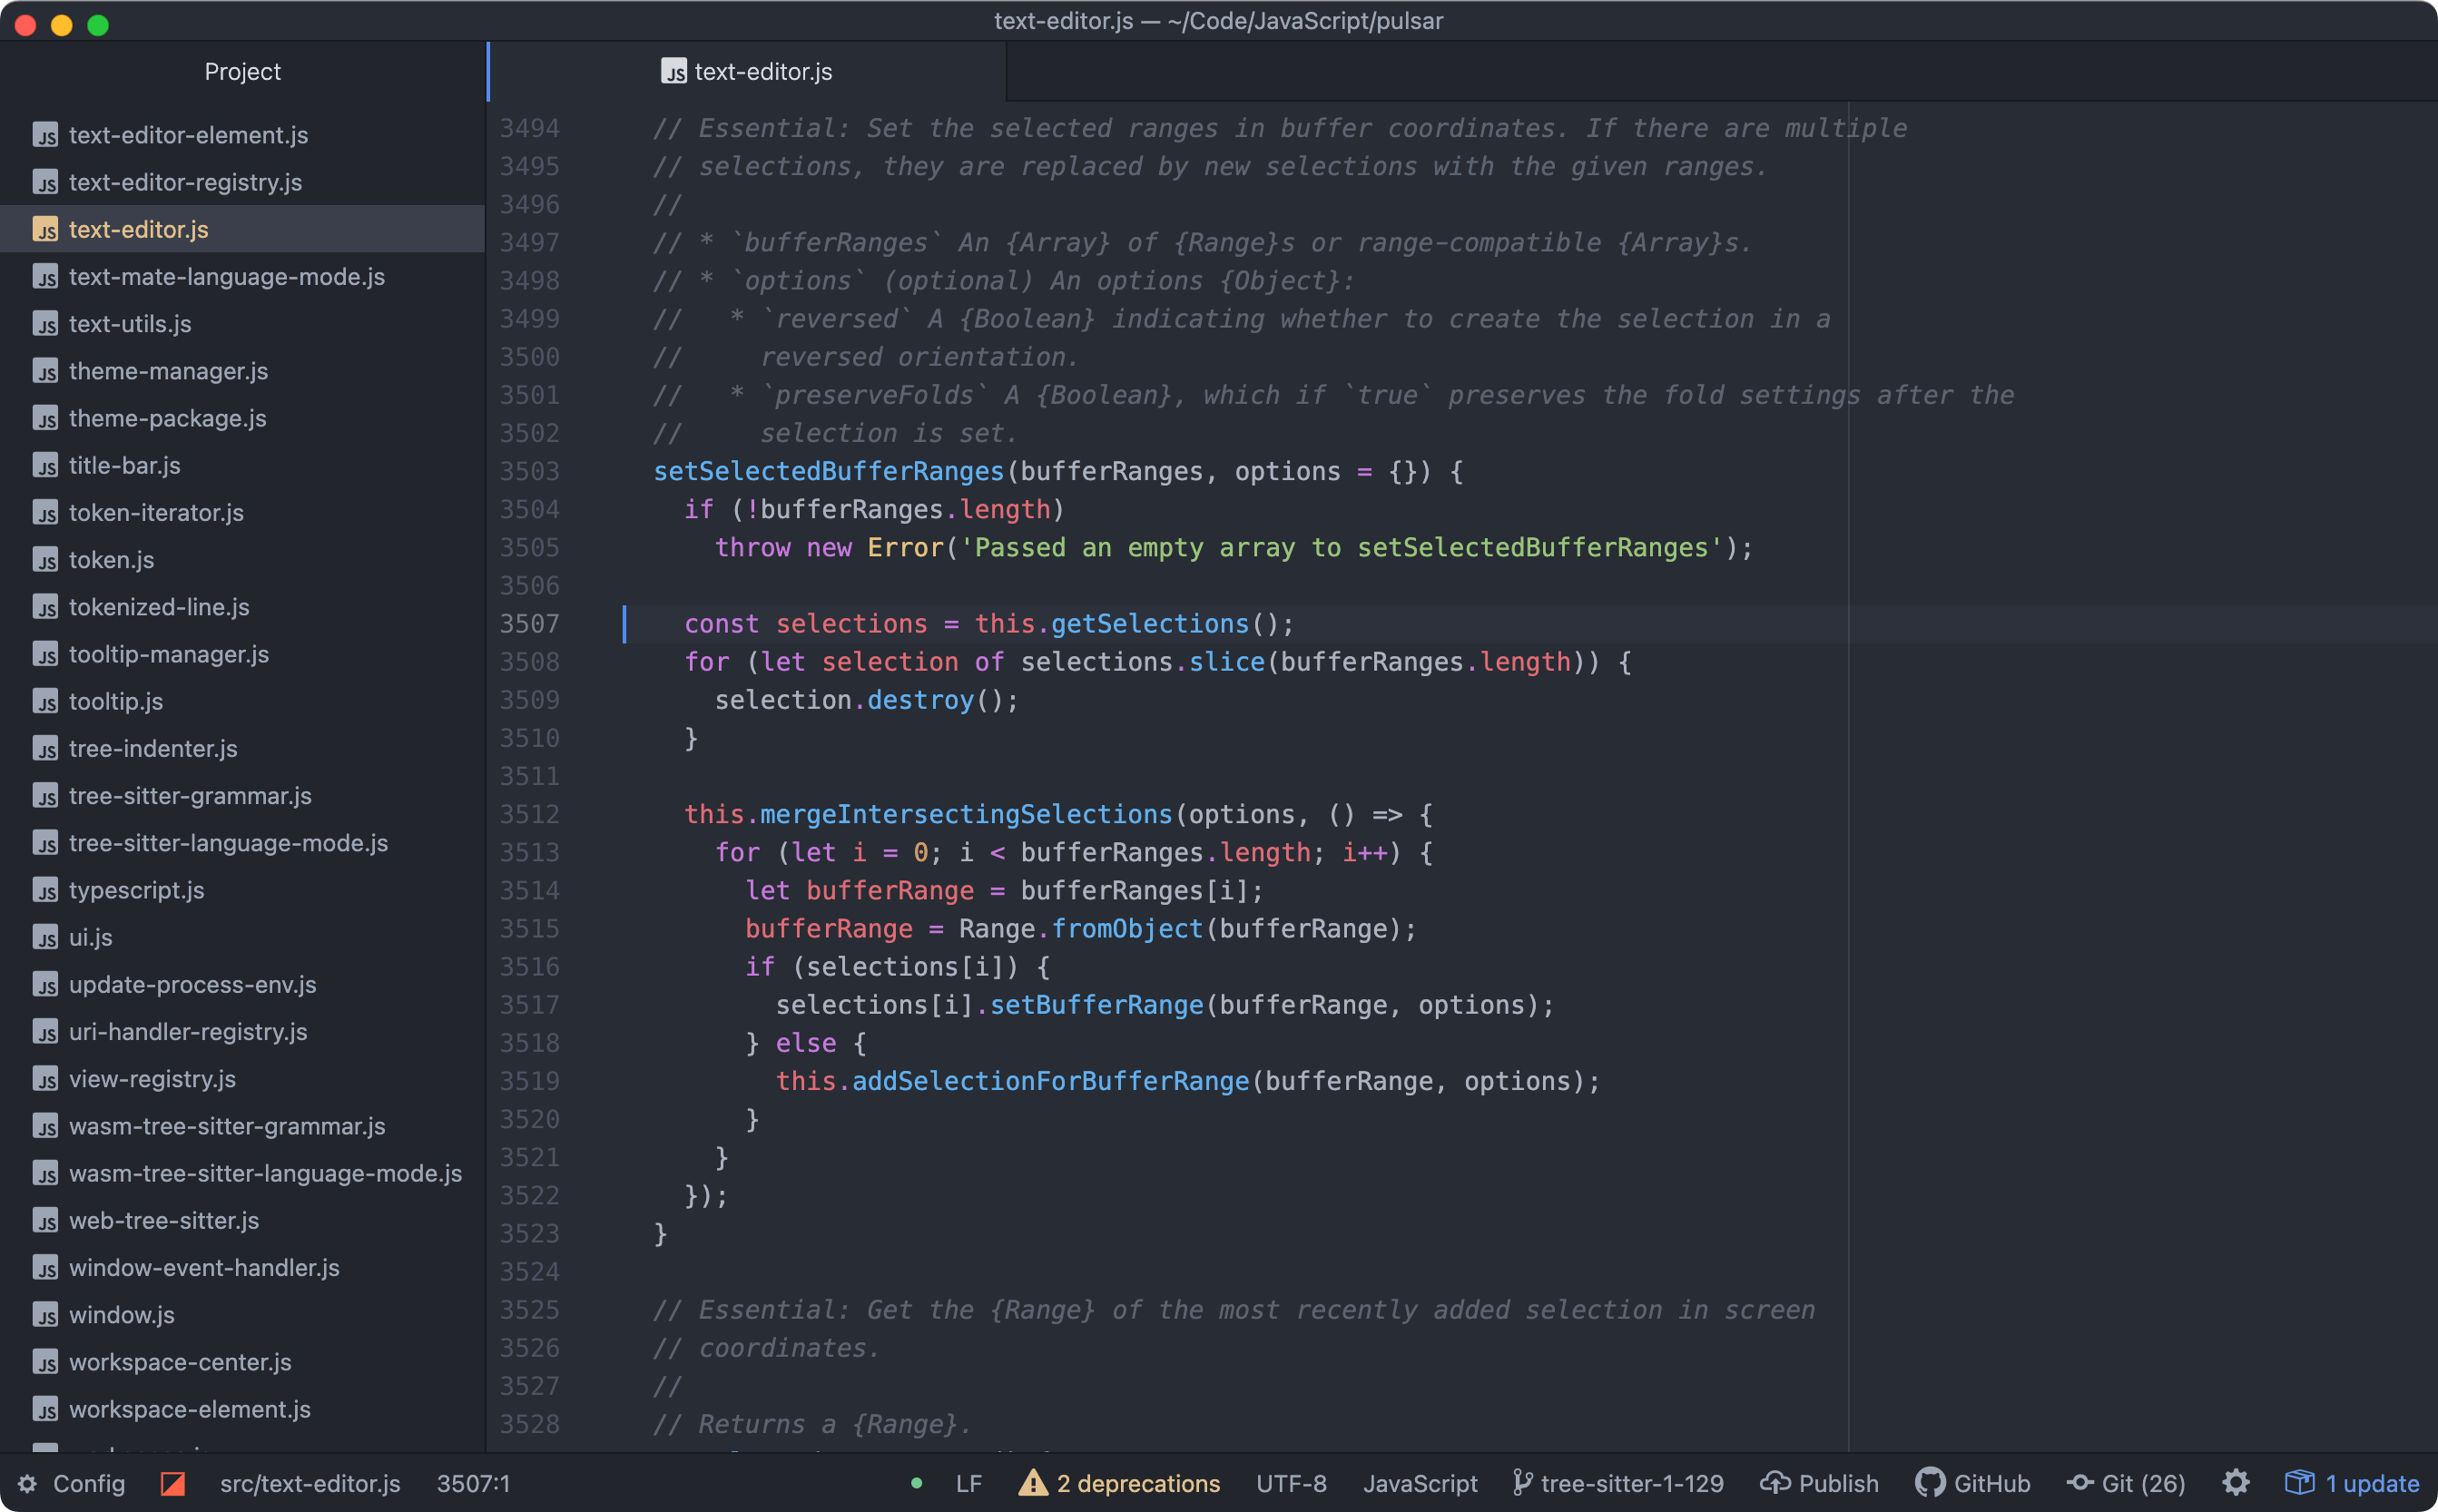Click the GitHub octocat icon
This screenshot has height=1512, width=2438.
tap(1929, 1483)
